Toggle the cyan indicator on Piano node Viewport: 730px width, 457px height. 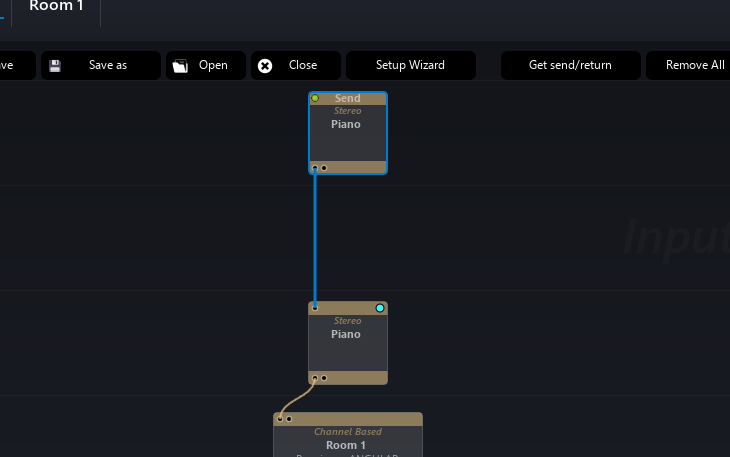click(x=380, y=308)
